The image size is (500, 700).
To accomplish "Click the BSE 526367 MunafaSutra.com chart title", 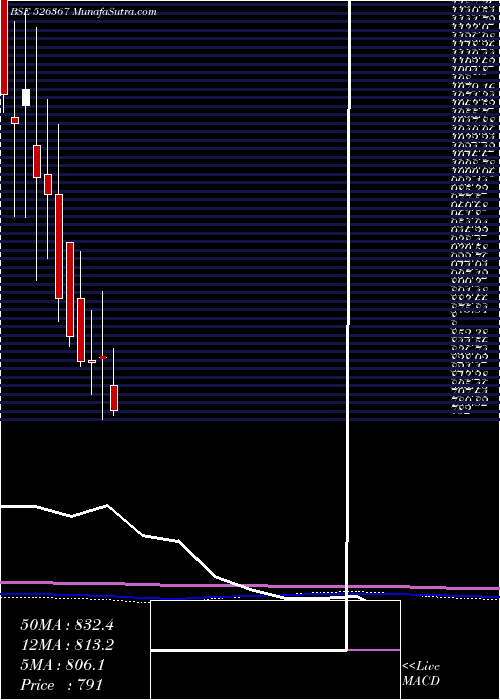I will [83, 12].
